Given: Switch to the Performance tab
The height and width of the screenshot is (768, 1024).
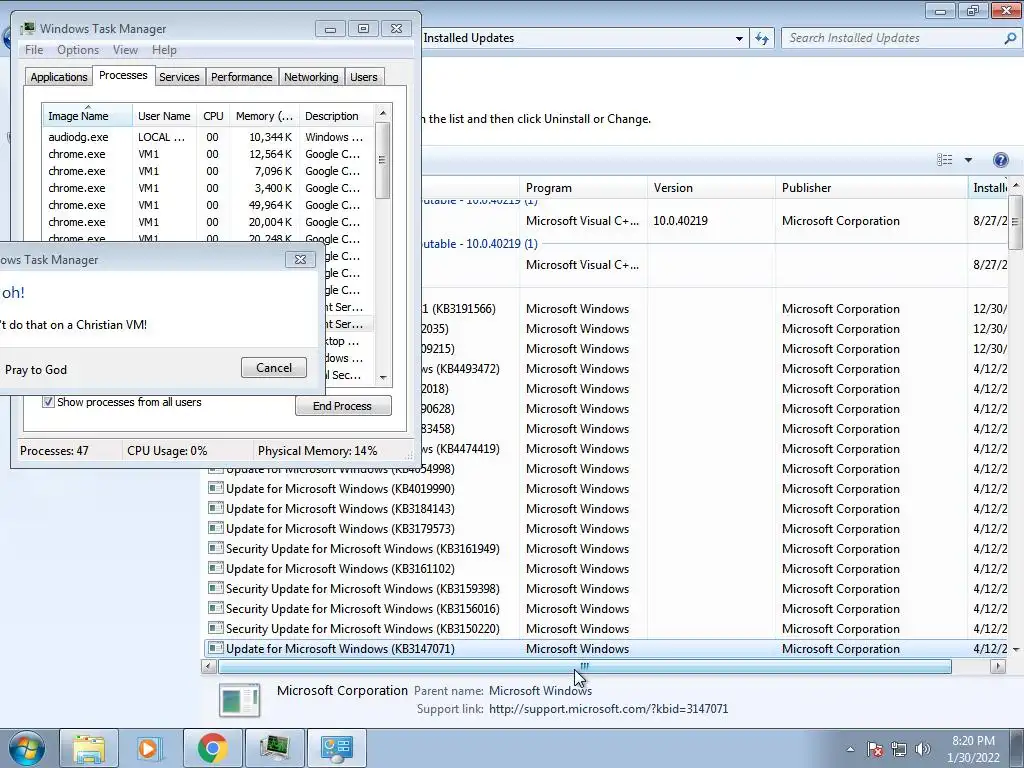Looking at the screenshot, I should tap(241, 77).
